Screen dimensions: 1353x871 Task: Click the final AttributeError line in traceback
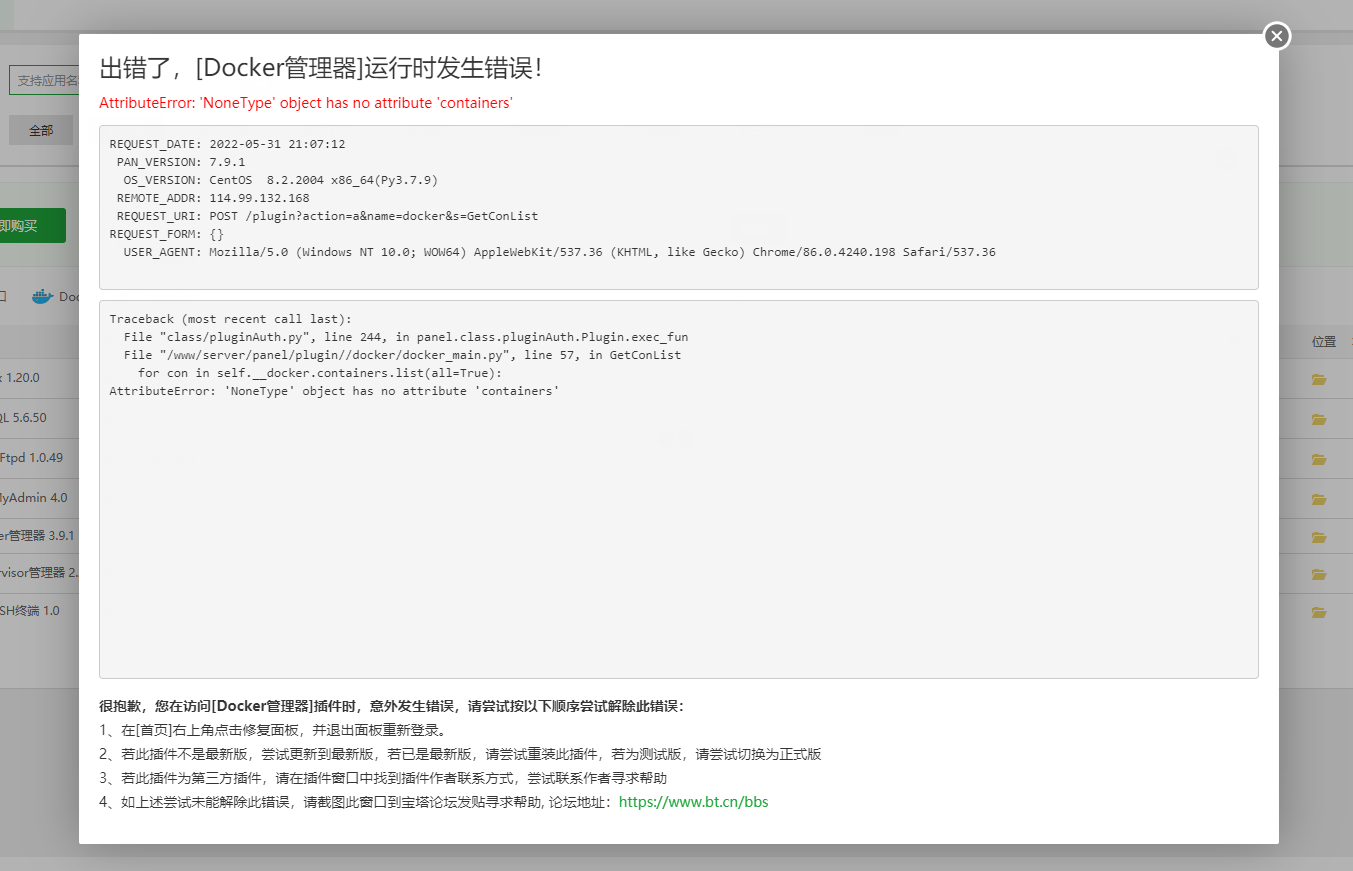tap(334, 391)
